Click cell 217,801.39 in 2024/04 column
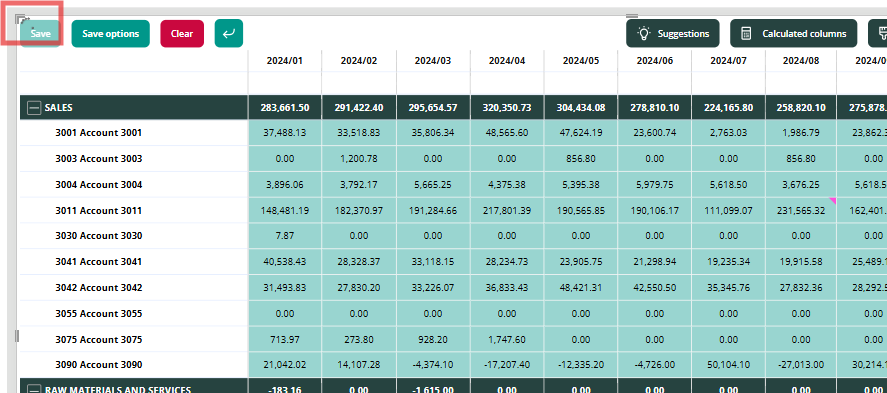Viewport: 887px width, 393px height. point(507,210)
